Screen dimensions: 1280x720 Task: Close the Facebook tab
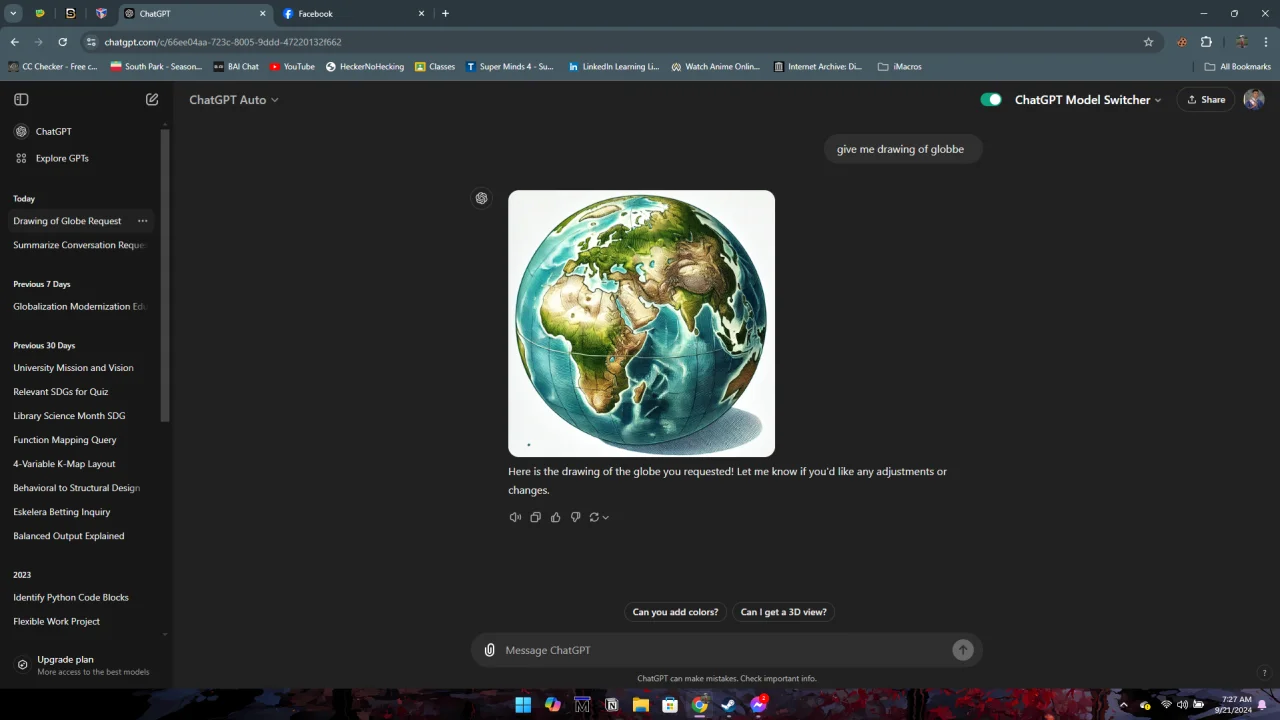(x=421, y=13)
